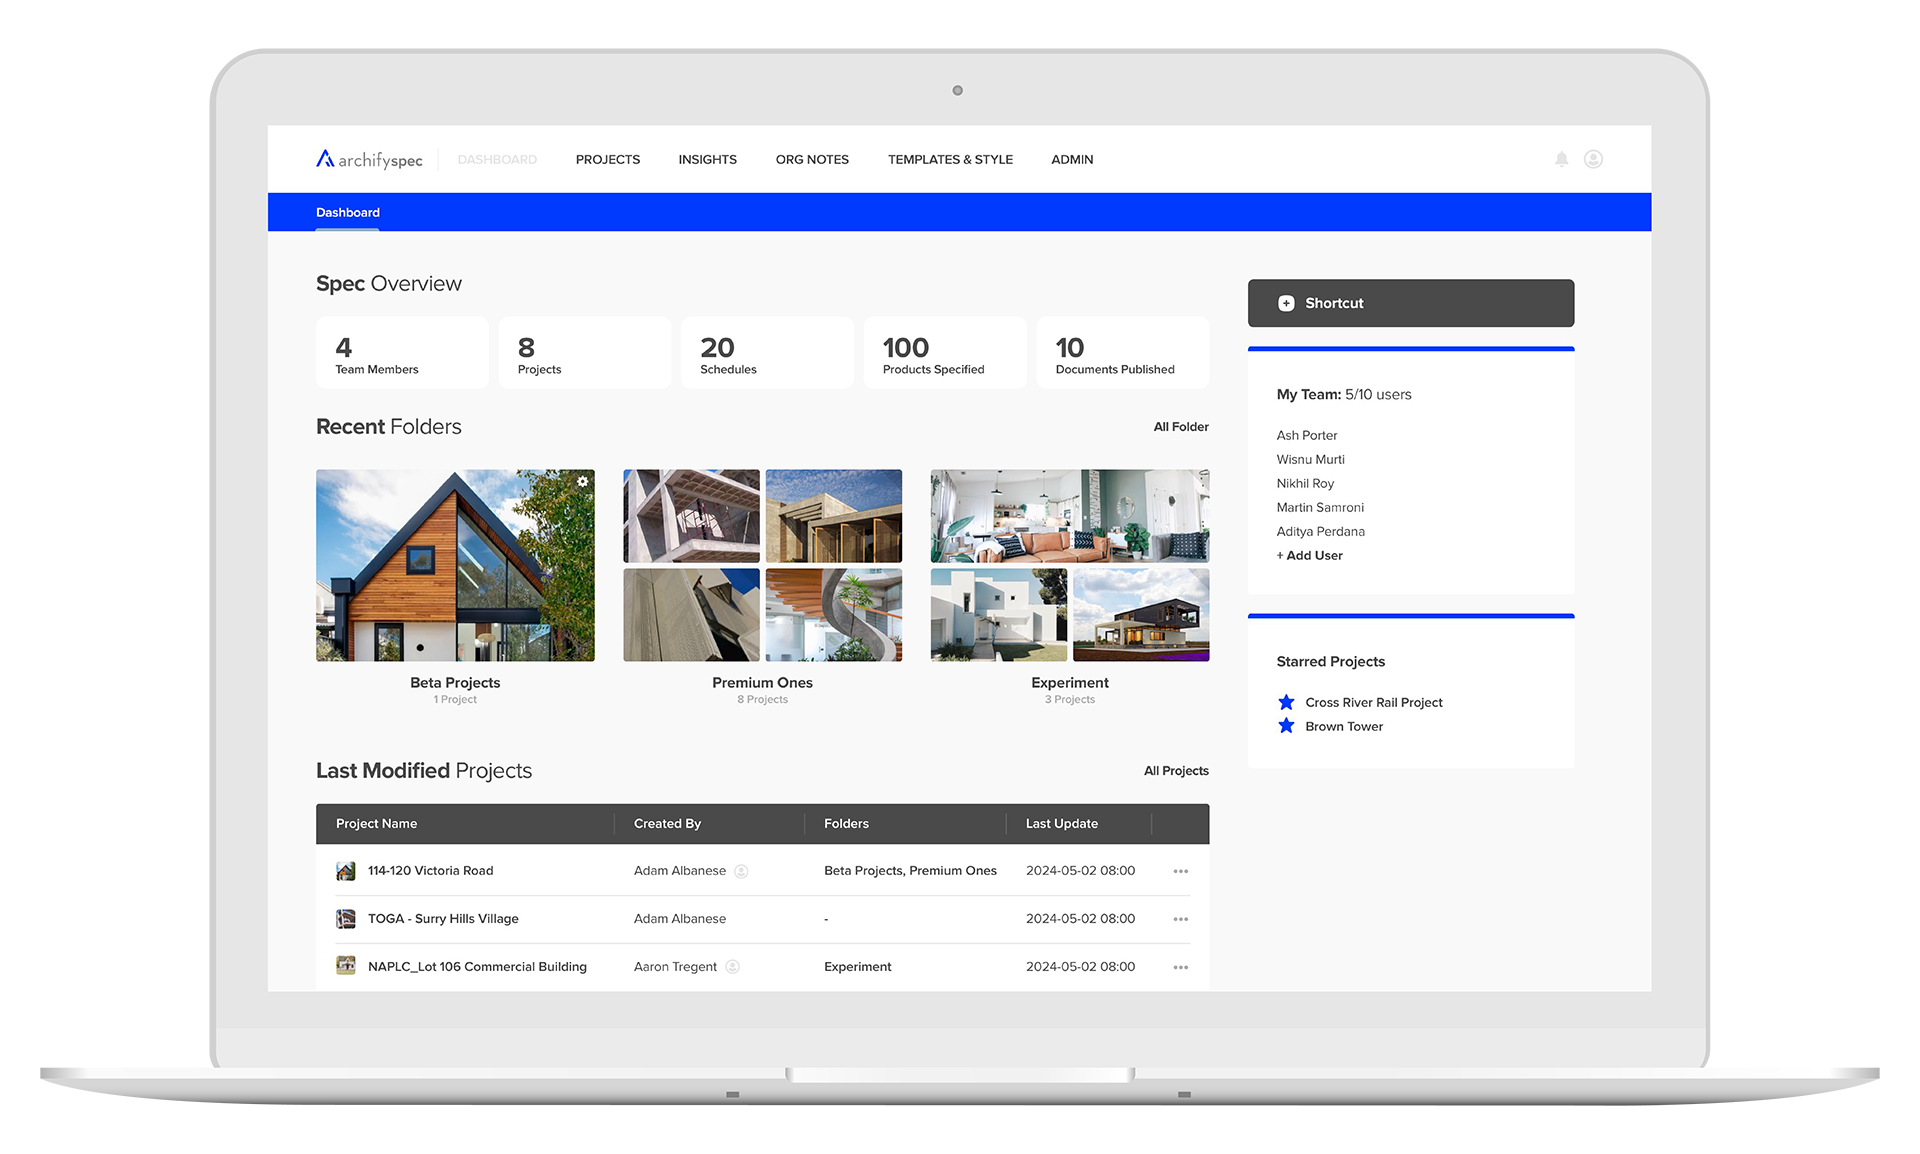Click user icon next to Aaron Tregent

pos(732,967)
